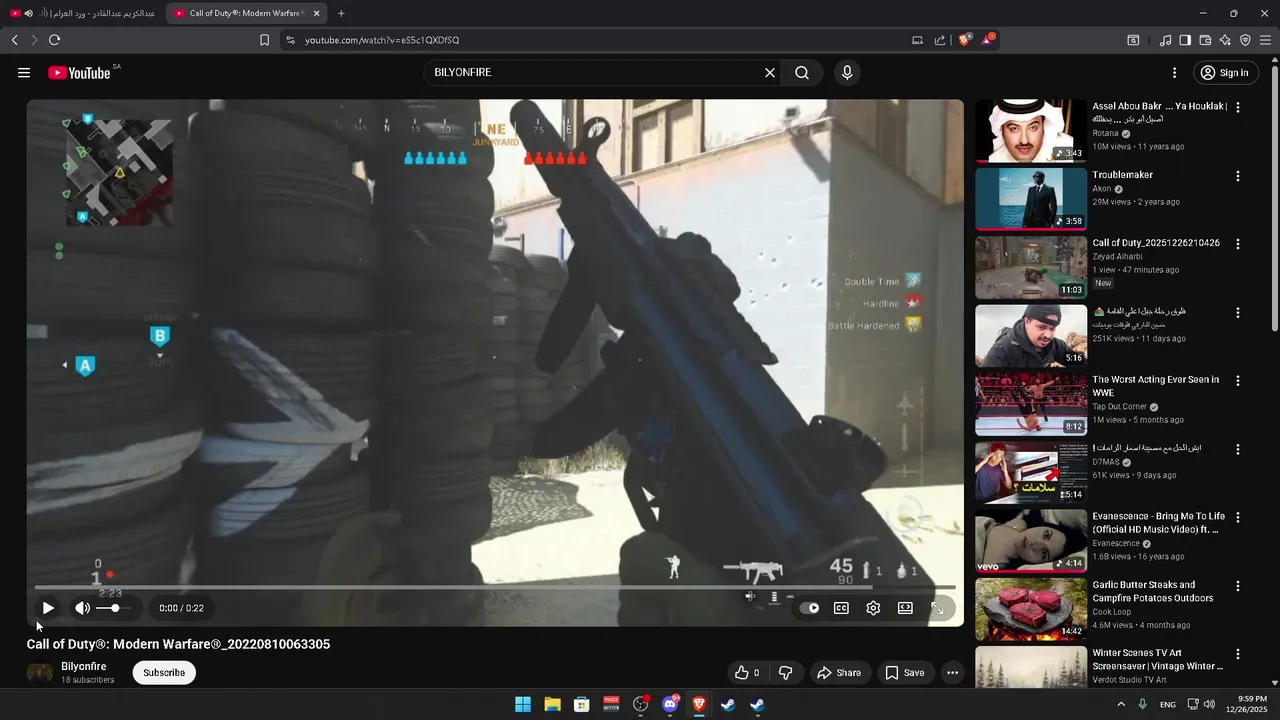Toggle the browser sidebar panel
The height and width of the screenshot is (720, 1280).
(x=1185, y=40)
